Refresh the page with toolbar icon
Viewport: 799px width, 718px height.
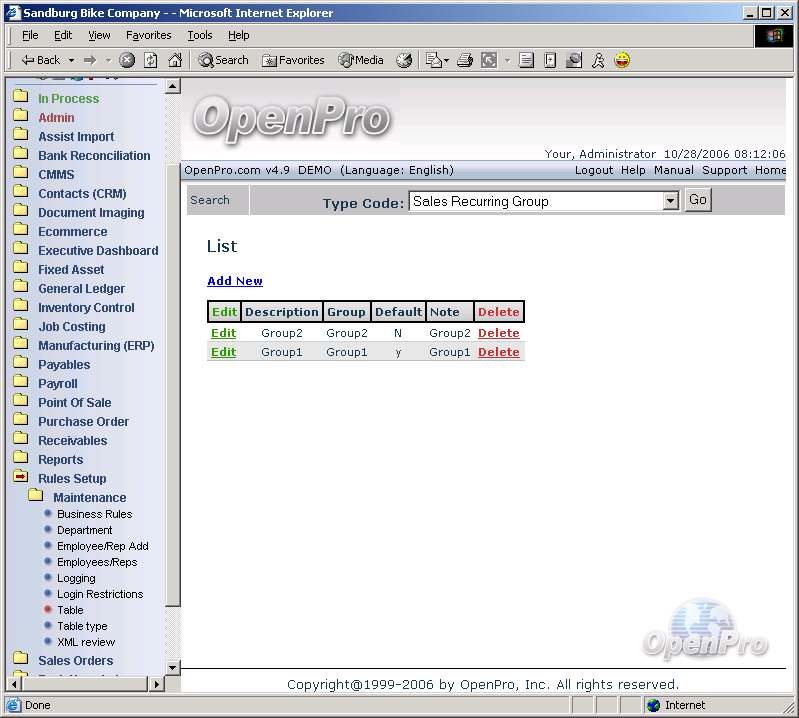coord(151,60)
